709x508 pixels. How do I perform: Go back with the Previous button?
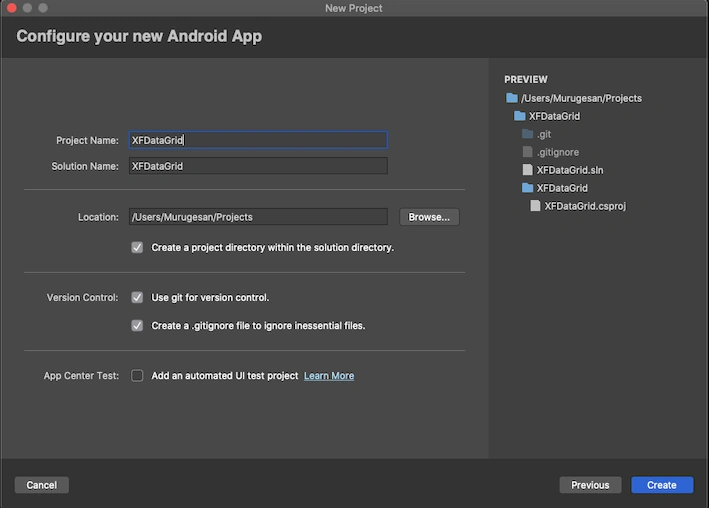point(590,485)
